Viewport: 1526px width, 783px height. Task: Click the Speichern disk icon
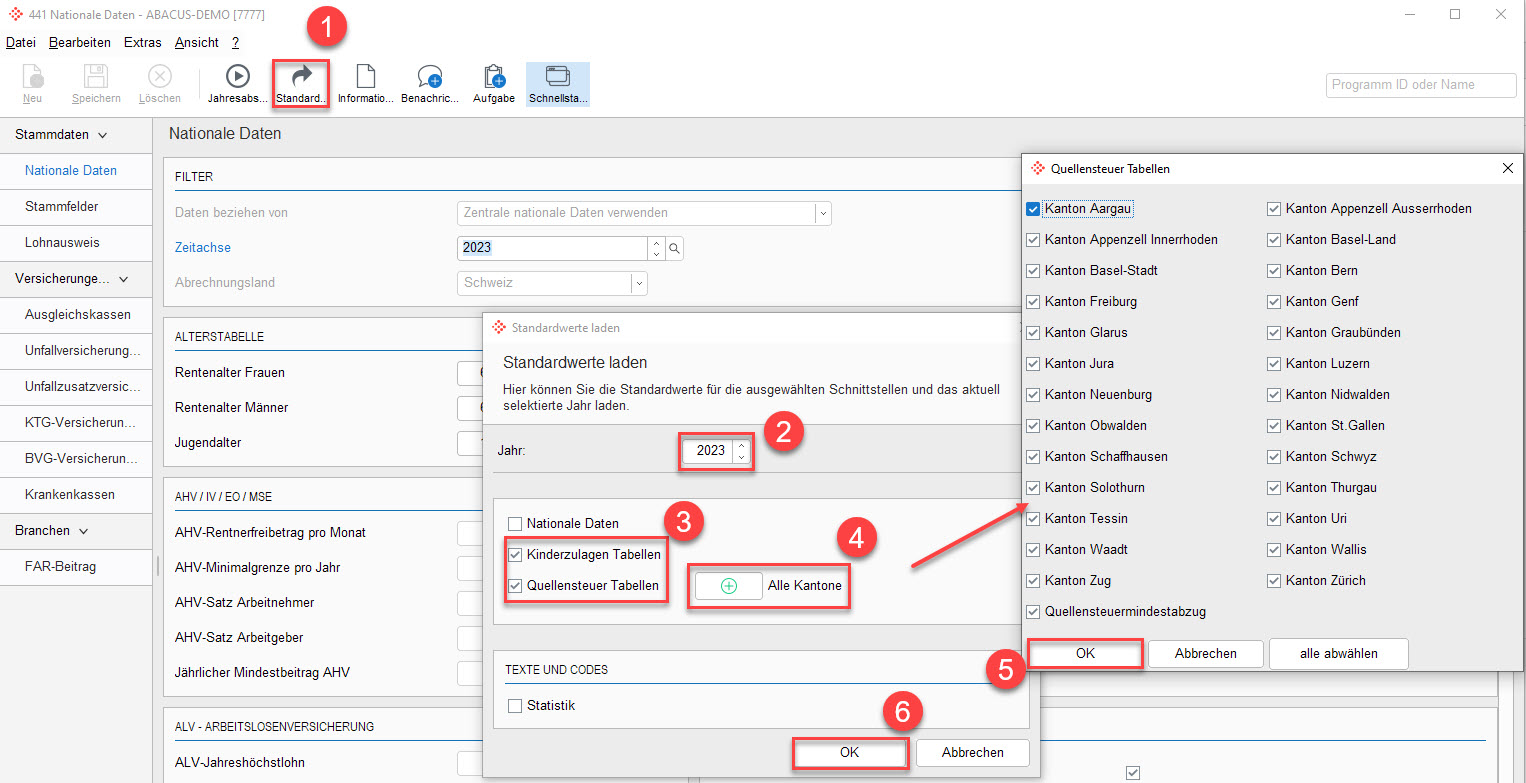click(x=96, y=77)
